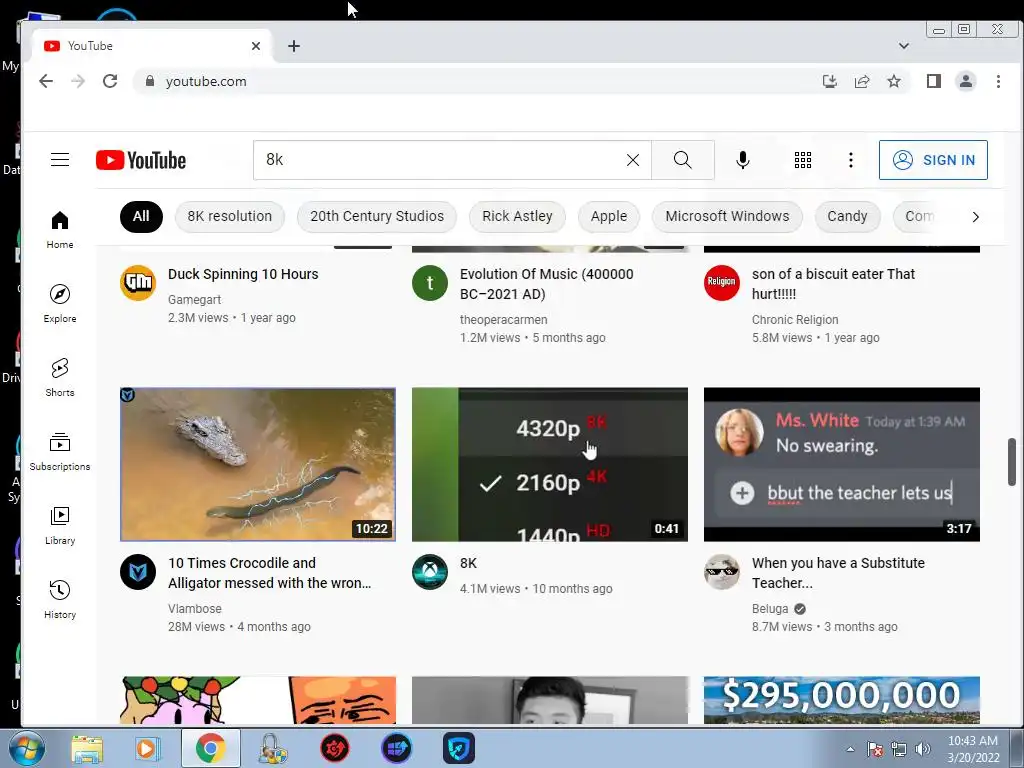Open Subscriptions in the sidebar

click(59, 451)
